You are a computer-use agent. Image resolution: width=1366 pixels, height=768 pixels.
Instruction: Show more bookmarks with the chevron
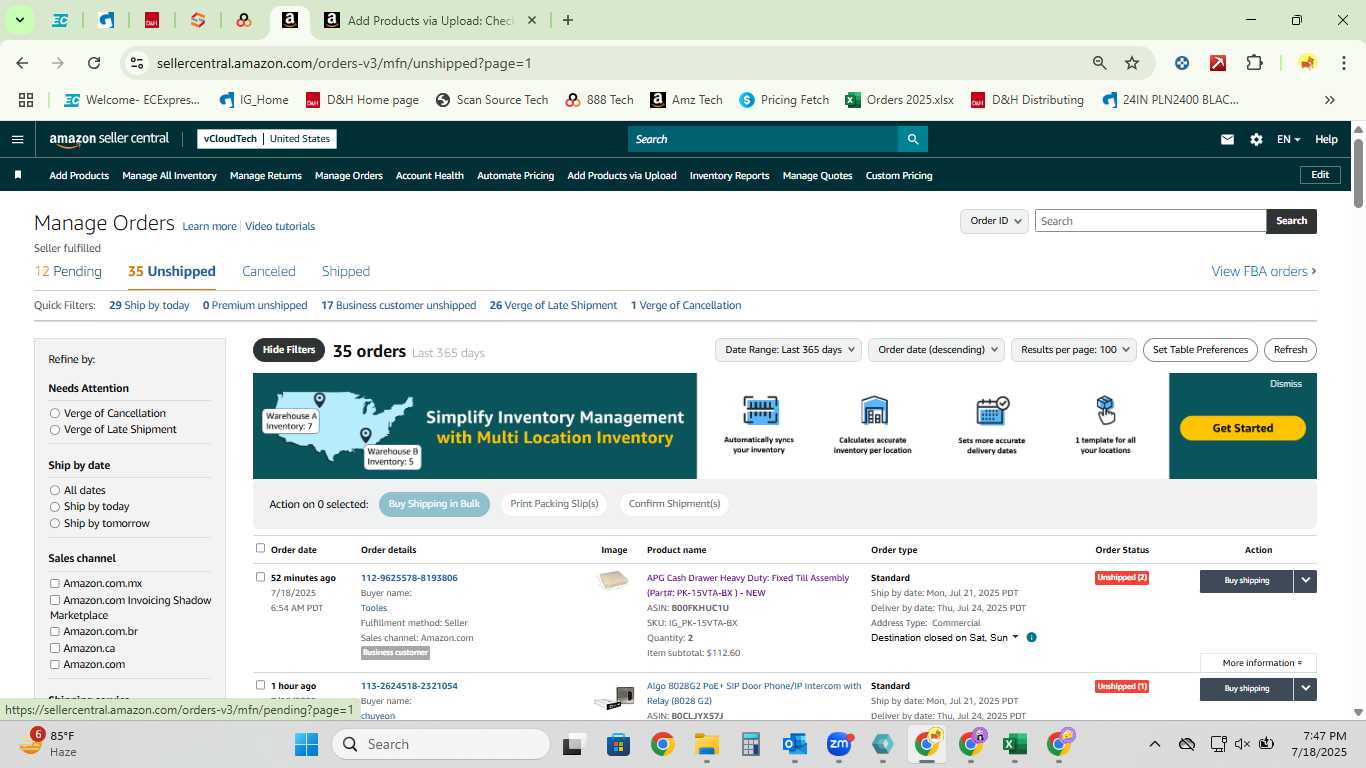point(1329,100)
